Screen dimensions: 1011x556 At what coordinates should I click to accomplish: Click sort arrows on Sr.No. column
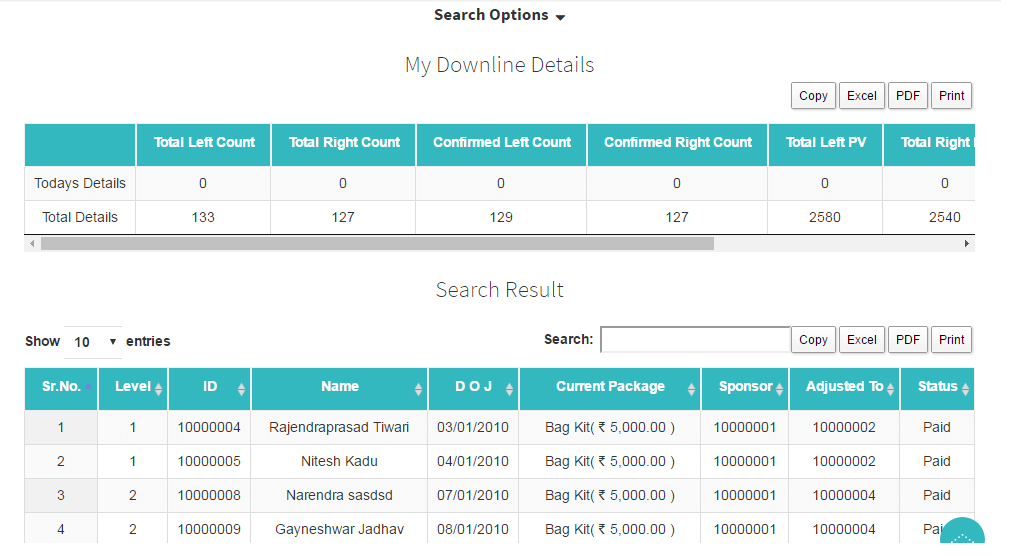point(88,388)
